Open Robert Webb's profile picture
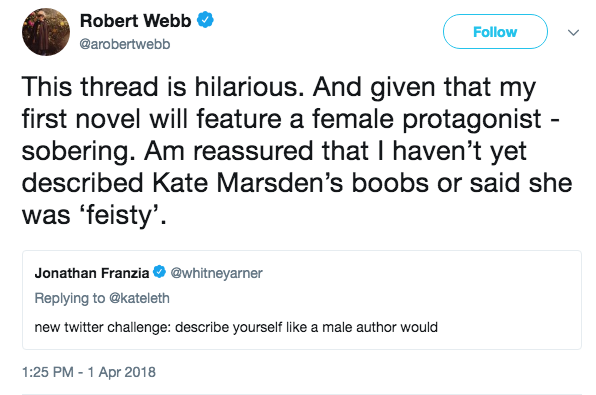The height and width of the screenshot is (395, 596). click(x=46, y=32)
